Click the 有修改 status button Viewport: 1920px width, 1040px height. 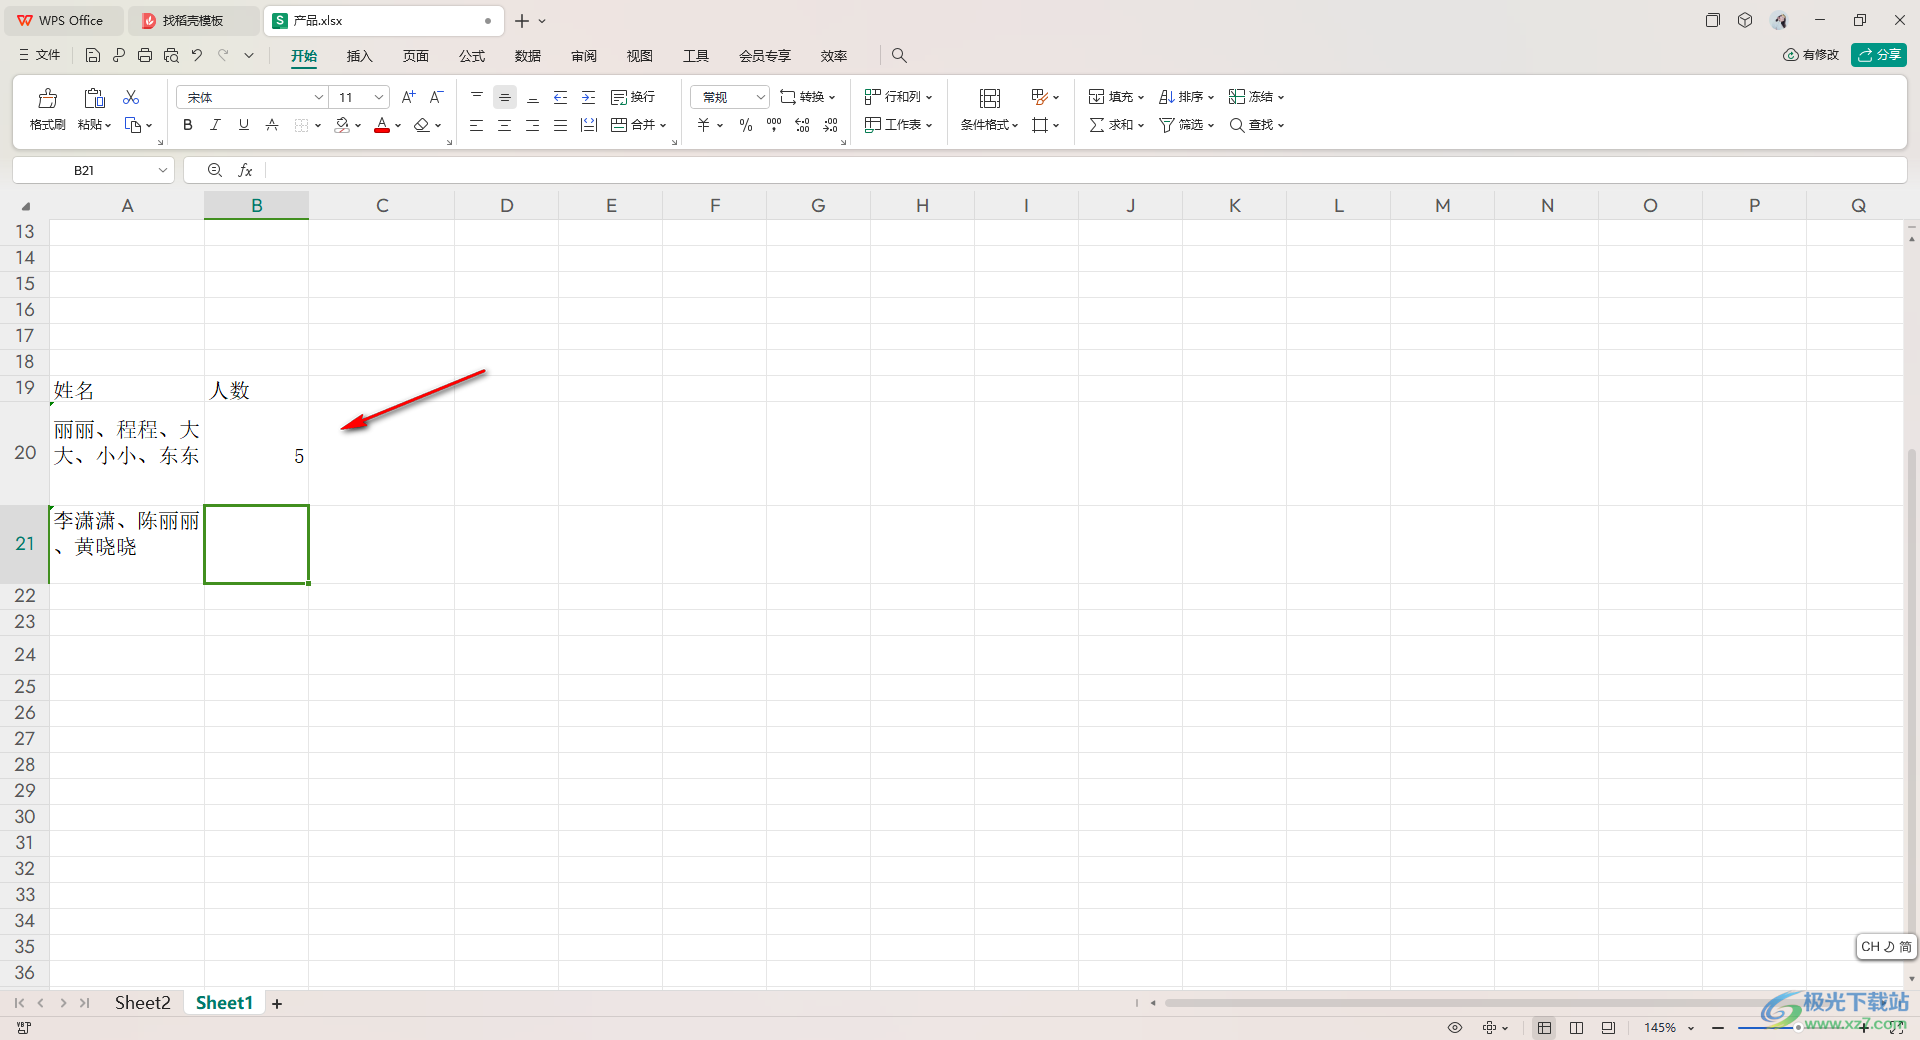pos(1811,55)
